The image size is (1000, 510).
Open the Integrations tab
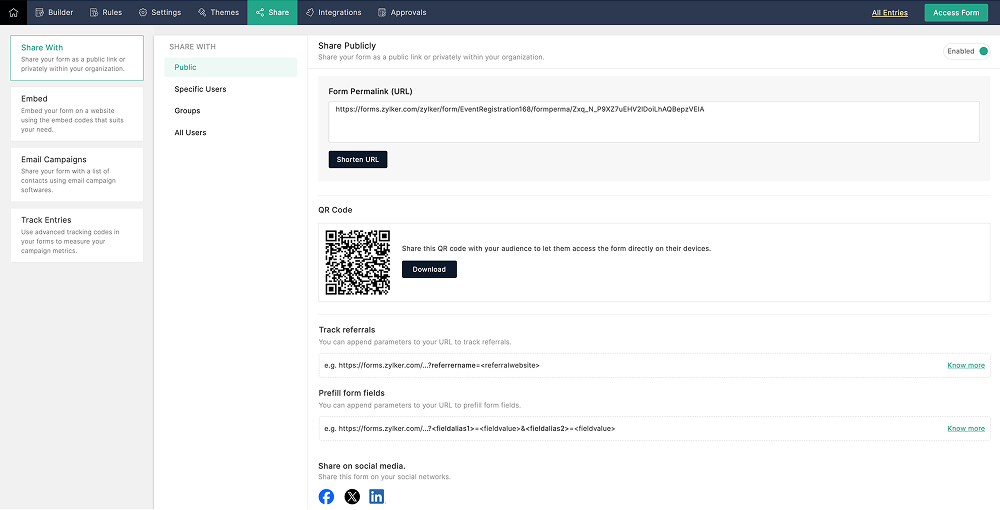point(334,12)
